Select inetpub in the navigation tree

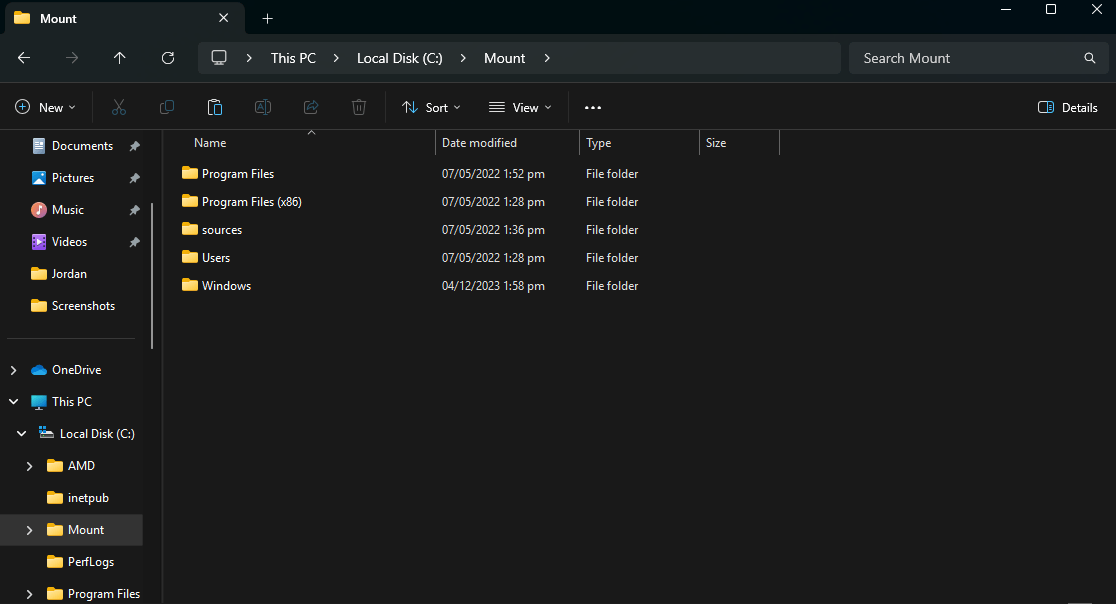tap(78, 498)
